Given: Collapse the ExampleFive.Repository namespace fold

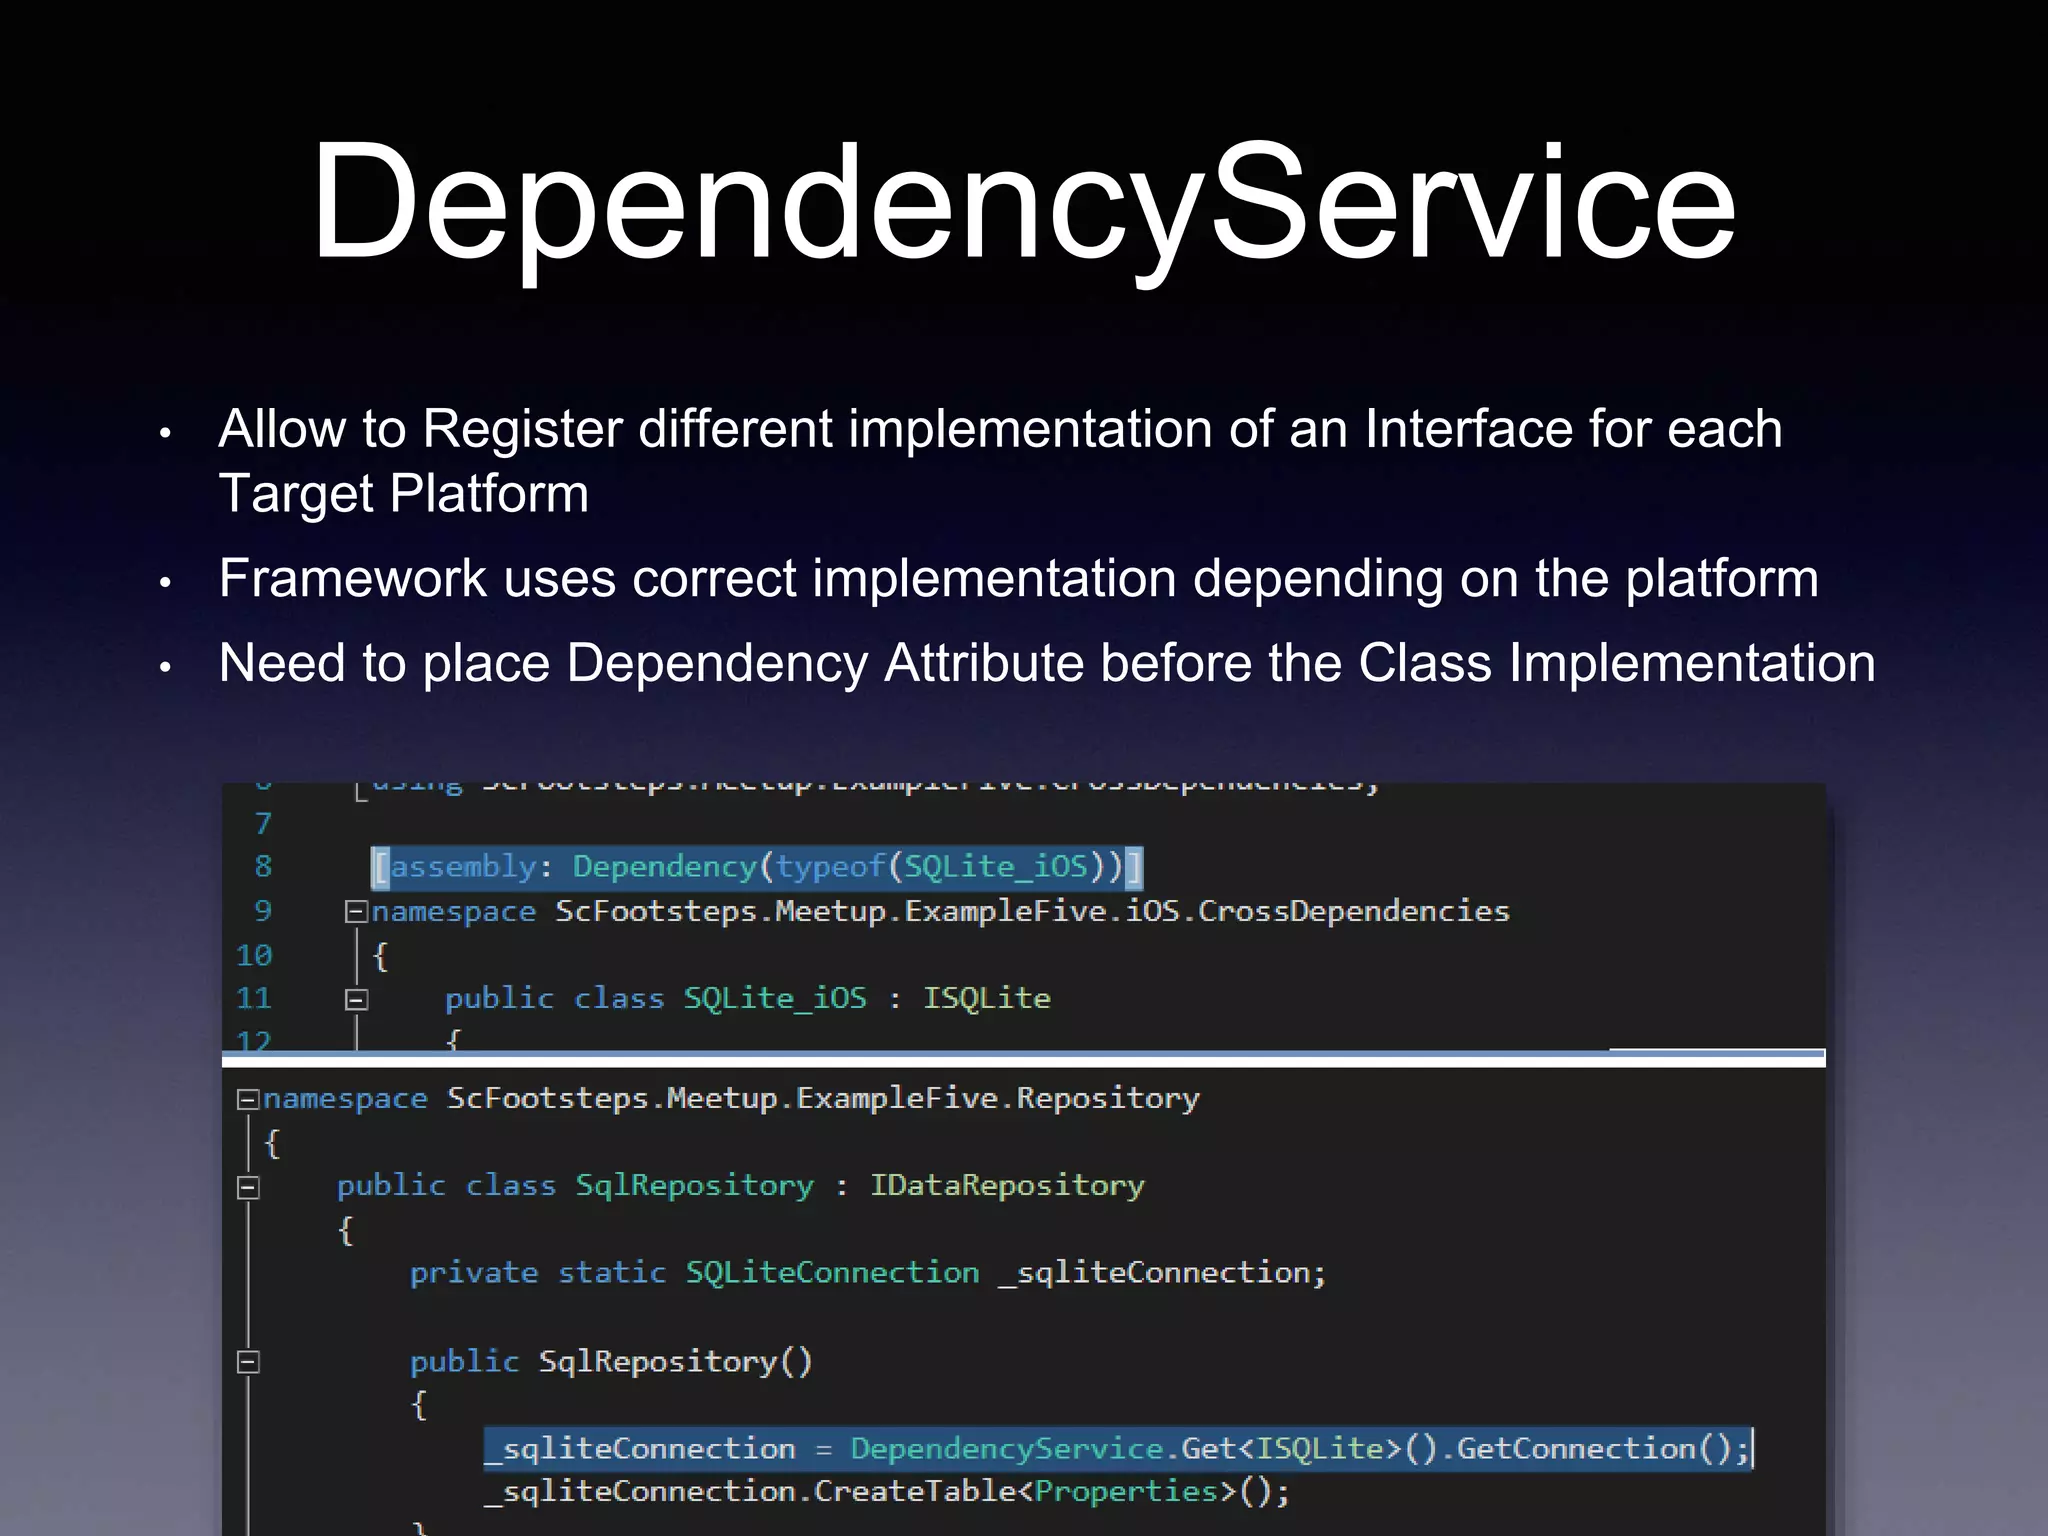Looking at the screenshot, I should (248, 1099).
